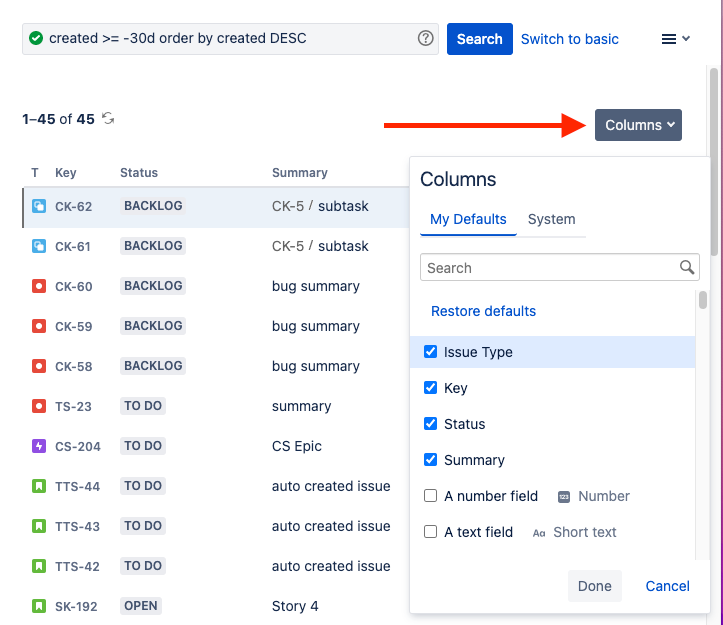Screen dimensions: 723x625
Task: Open issue CS-204 key link
Action: tap(77, 446)
